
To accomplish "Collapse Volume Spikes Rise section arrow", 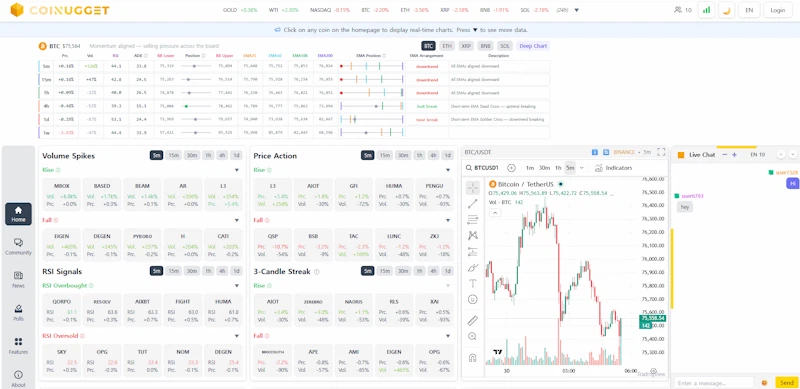I will pos(237,170).
